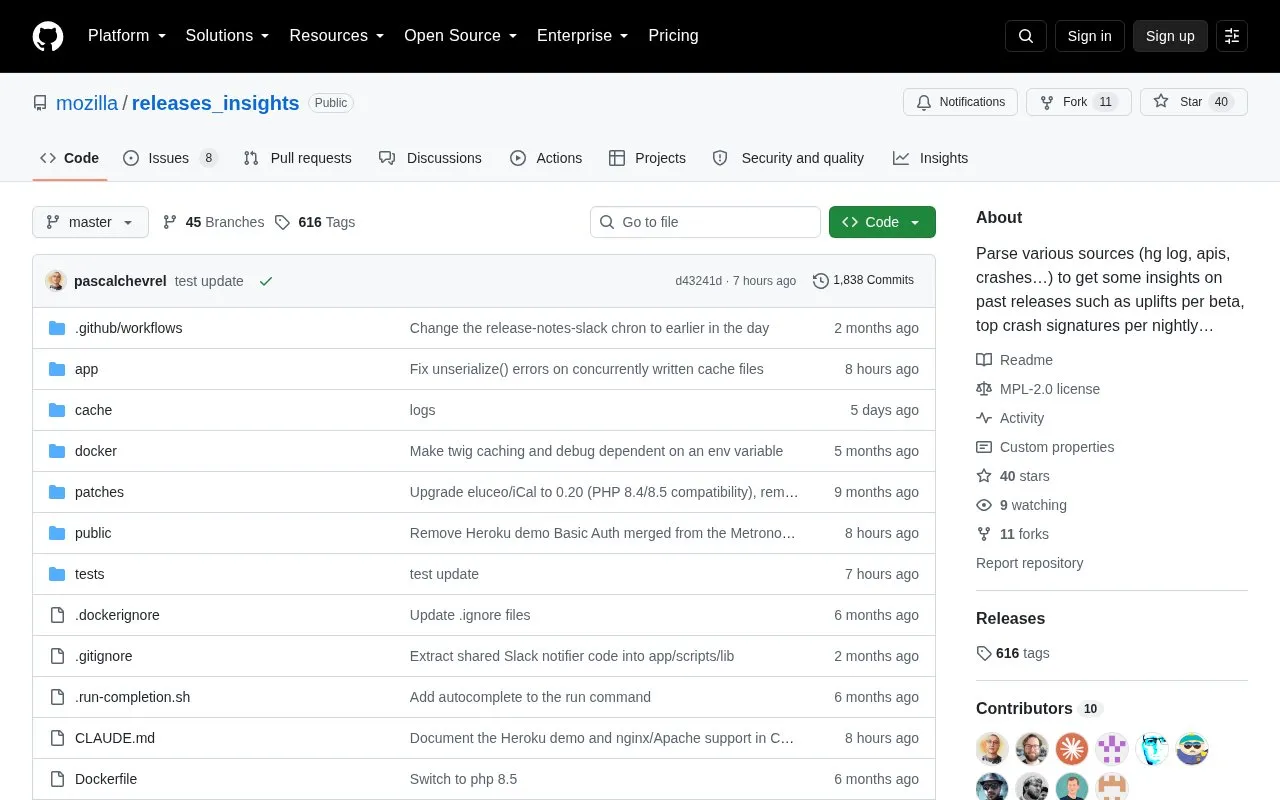Open the 1,838 Commits link
The image size is (1280, 800).
[x=864, y=281]
